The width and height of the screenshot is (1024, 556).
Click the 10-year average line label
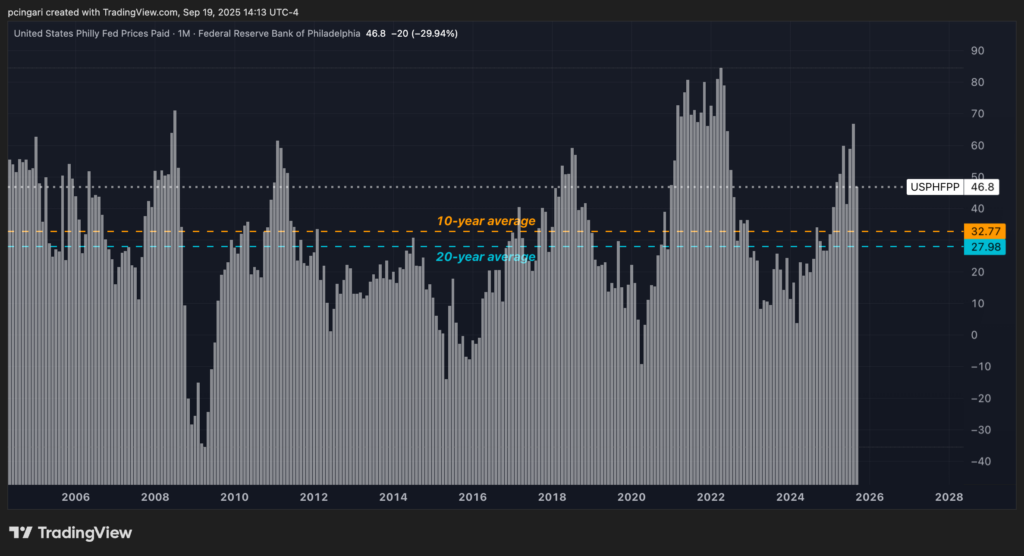click(x=486, y=220)
